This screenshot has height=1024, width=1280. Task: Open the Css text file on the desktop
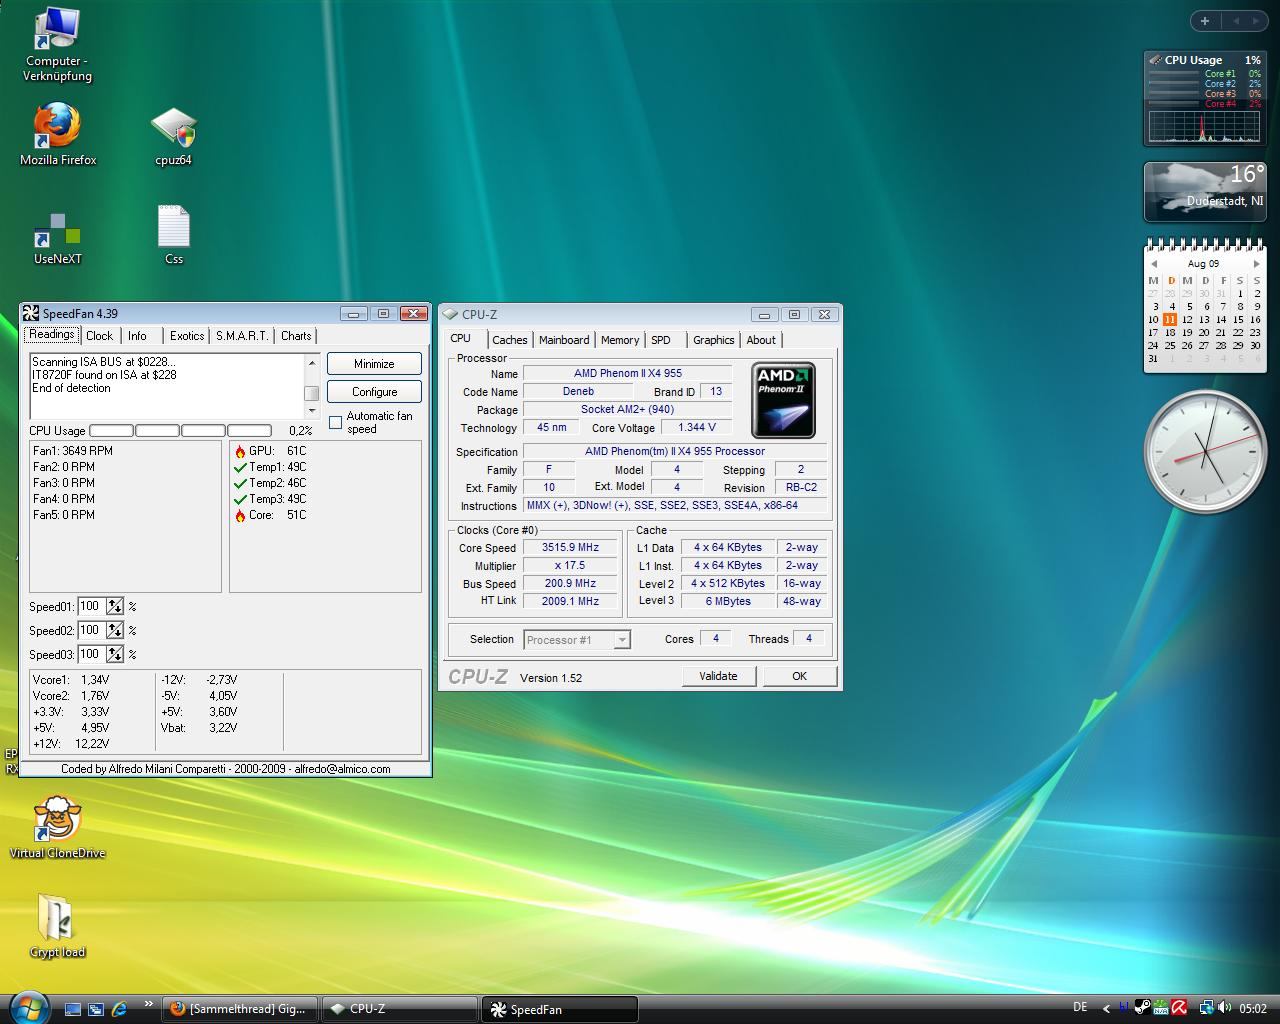click(173, 235)
